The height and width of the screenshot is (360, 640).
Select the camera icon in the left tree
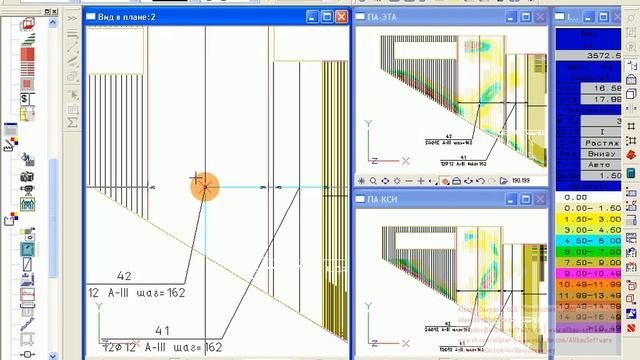[27, 176]
